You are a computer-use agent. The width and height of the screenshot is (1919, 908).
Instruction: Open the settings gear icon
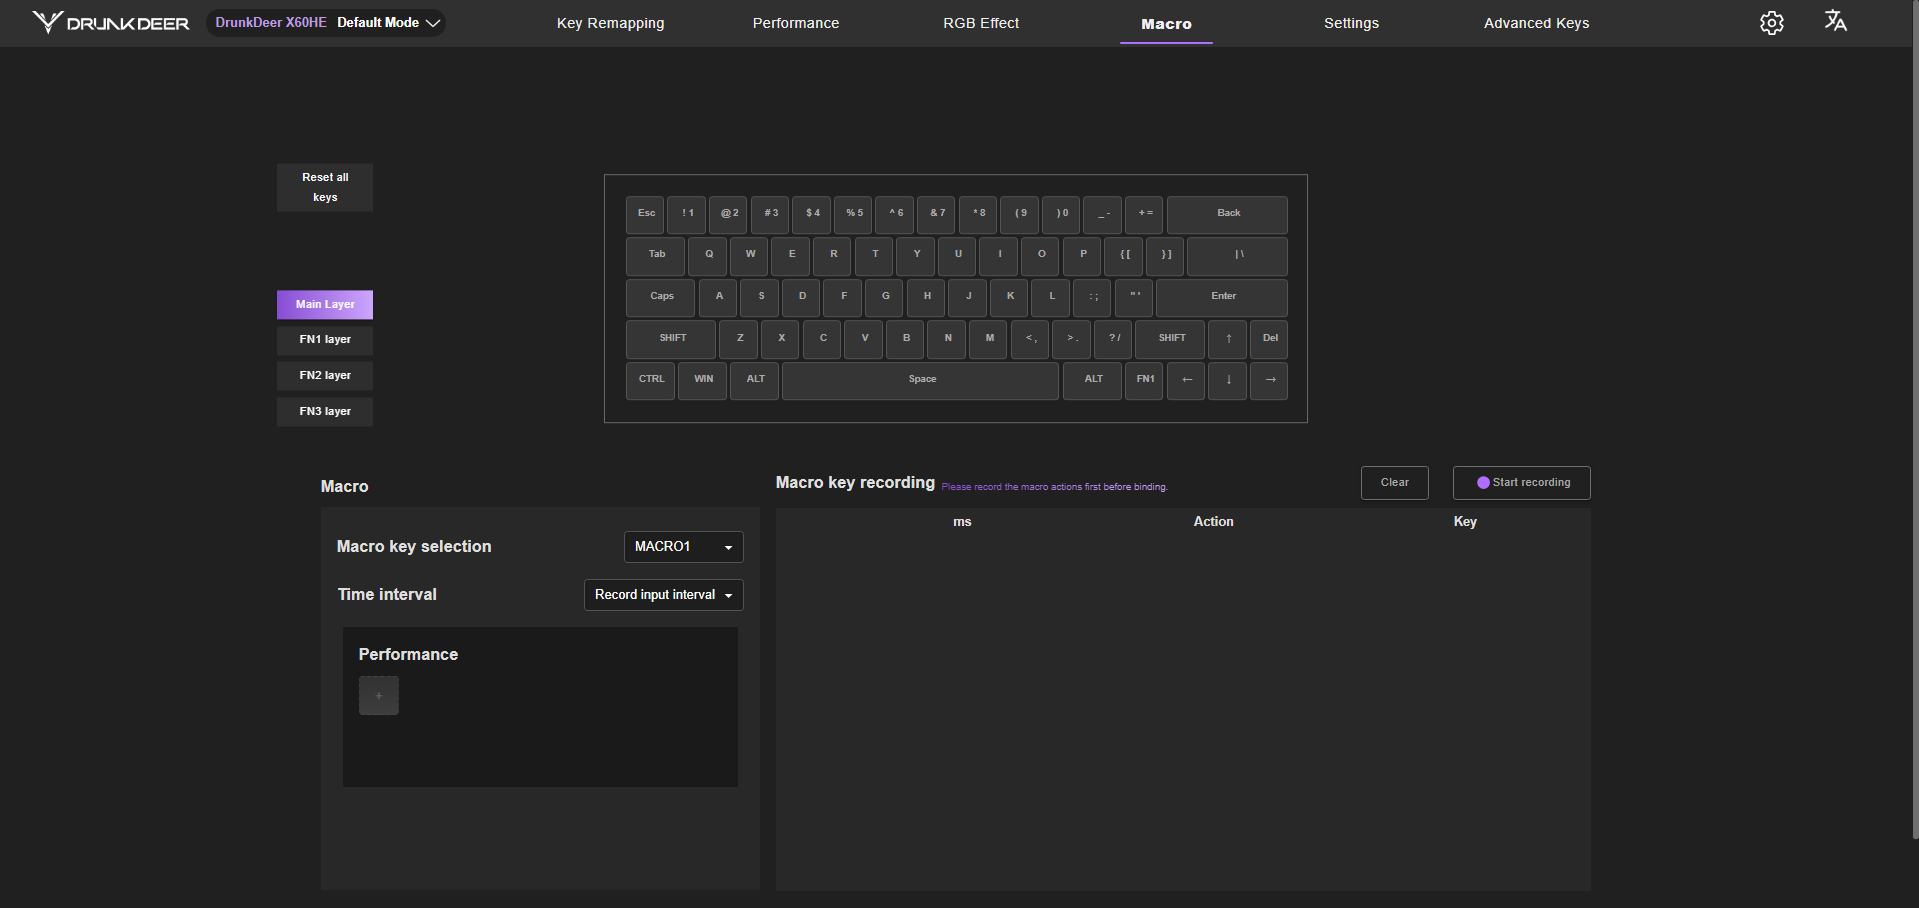pos(1771,23)
